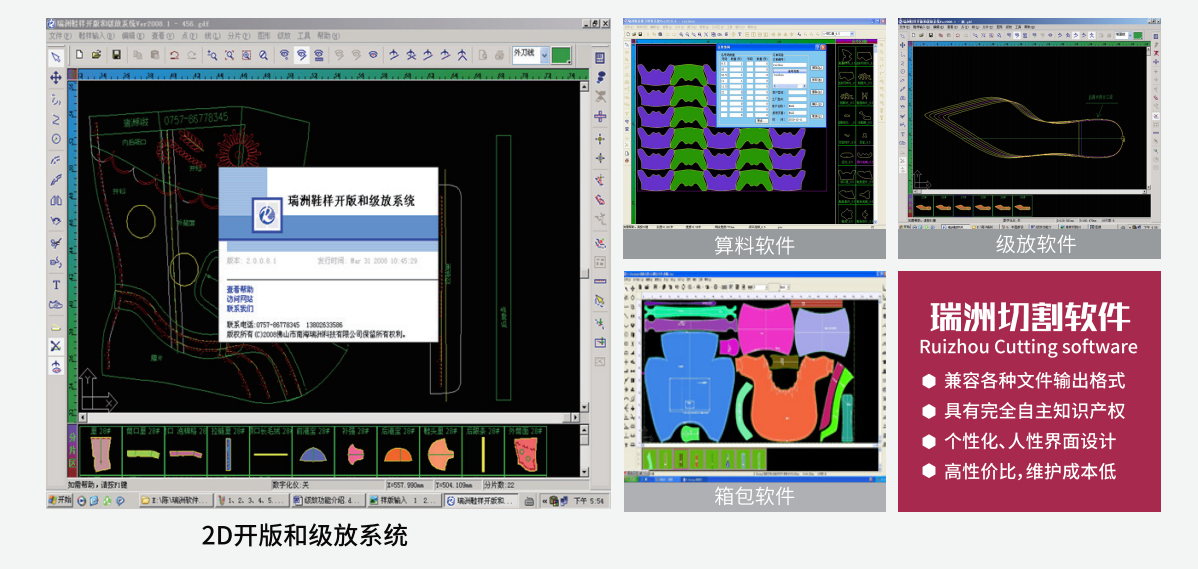
Task: Switch to 样版输入 taskbar window
Action: click(x=403, y=501)
